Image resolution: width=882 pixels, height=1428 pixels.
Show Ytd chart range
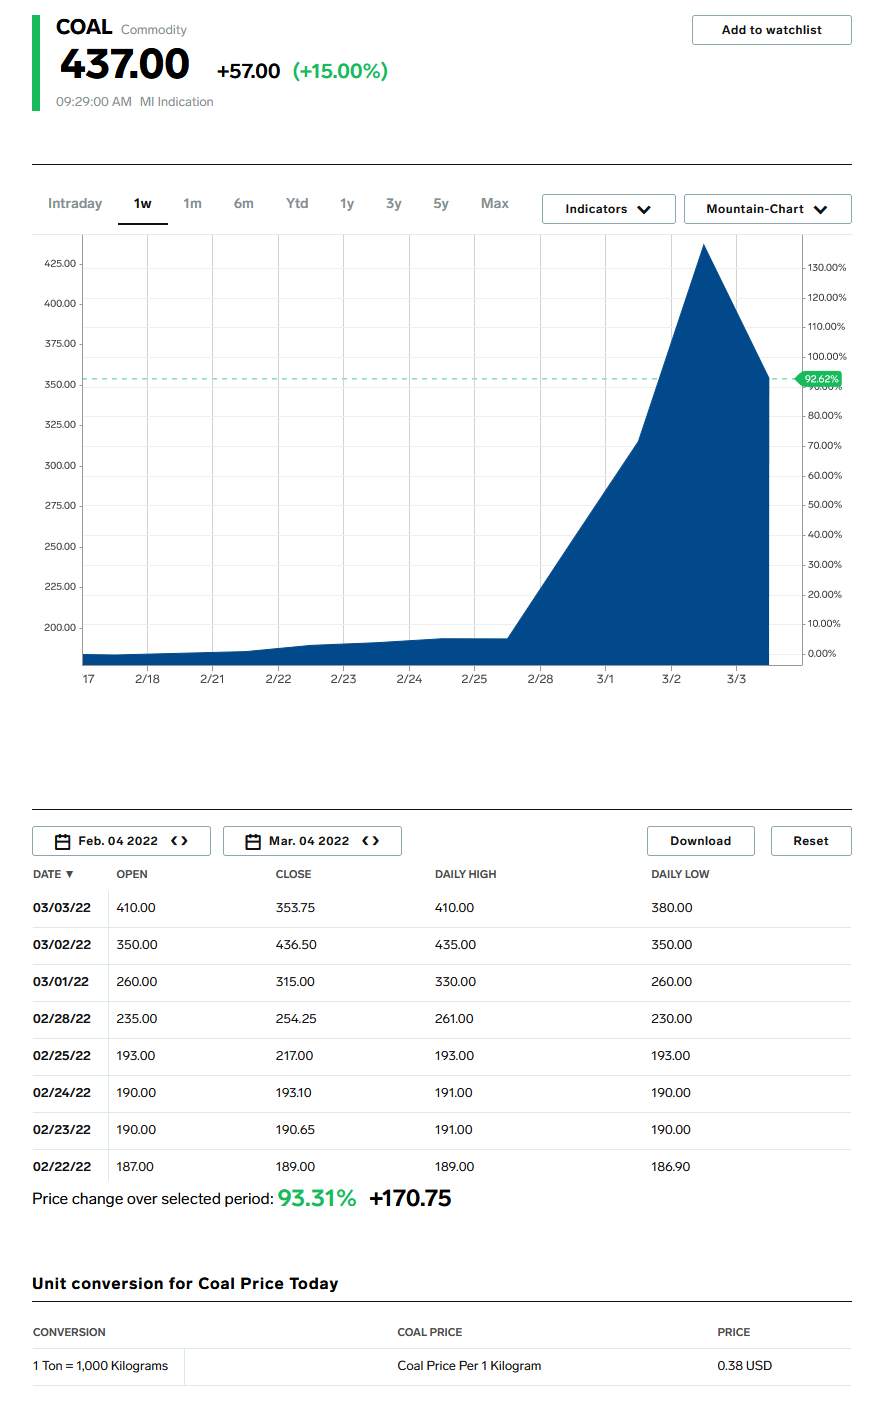[x=297, y=204]
